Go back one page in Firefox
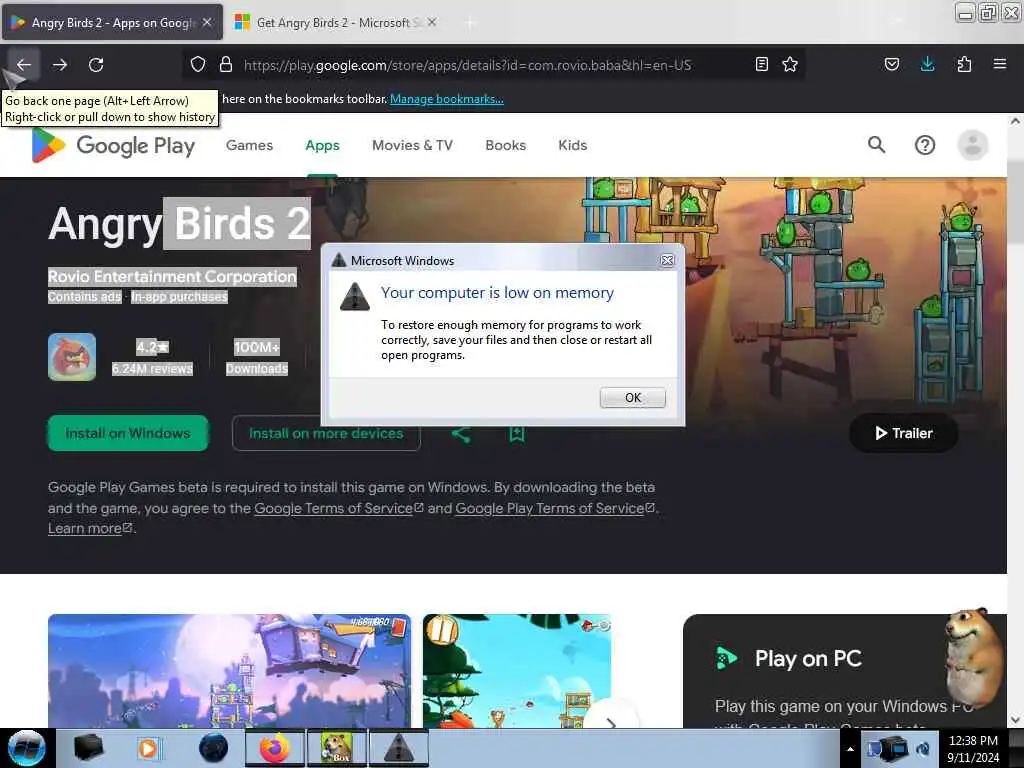This screenshot has width=1024, height=768. [24, 65]
